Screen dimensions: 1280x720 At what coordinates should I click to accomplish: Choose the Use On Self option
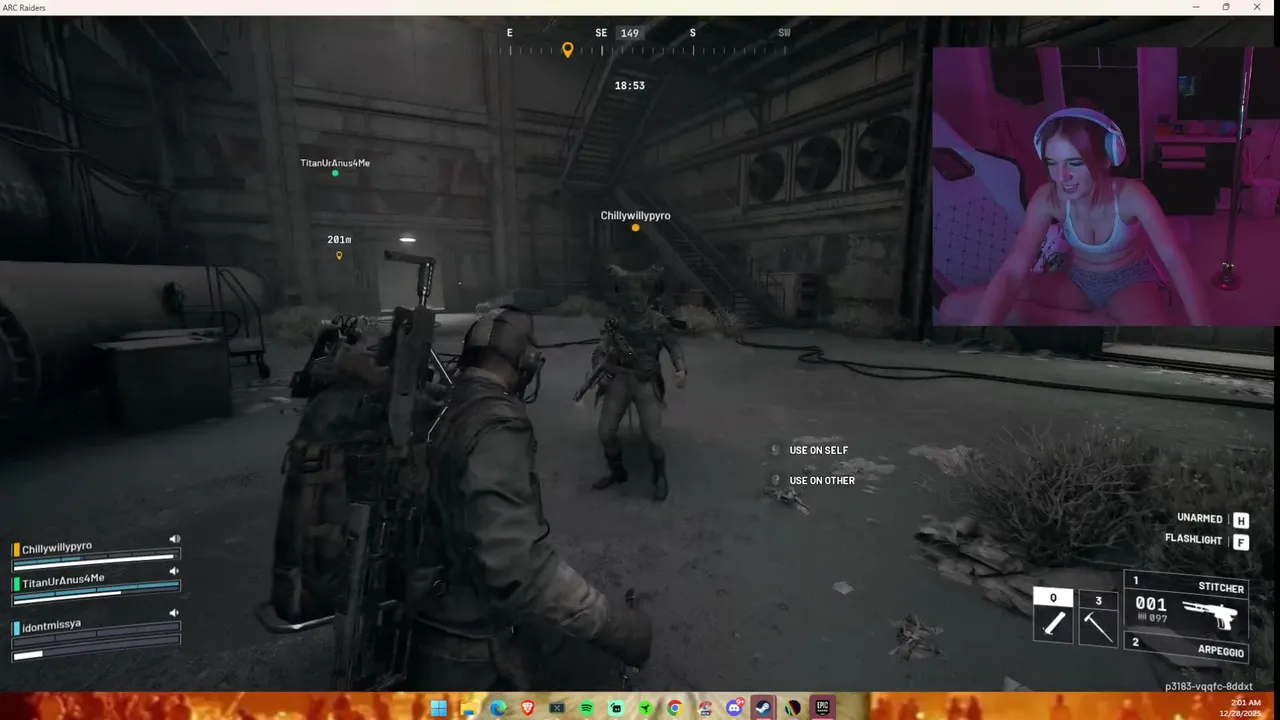pos(819,450)
